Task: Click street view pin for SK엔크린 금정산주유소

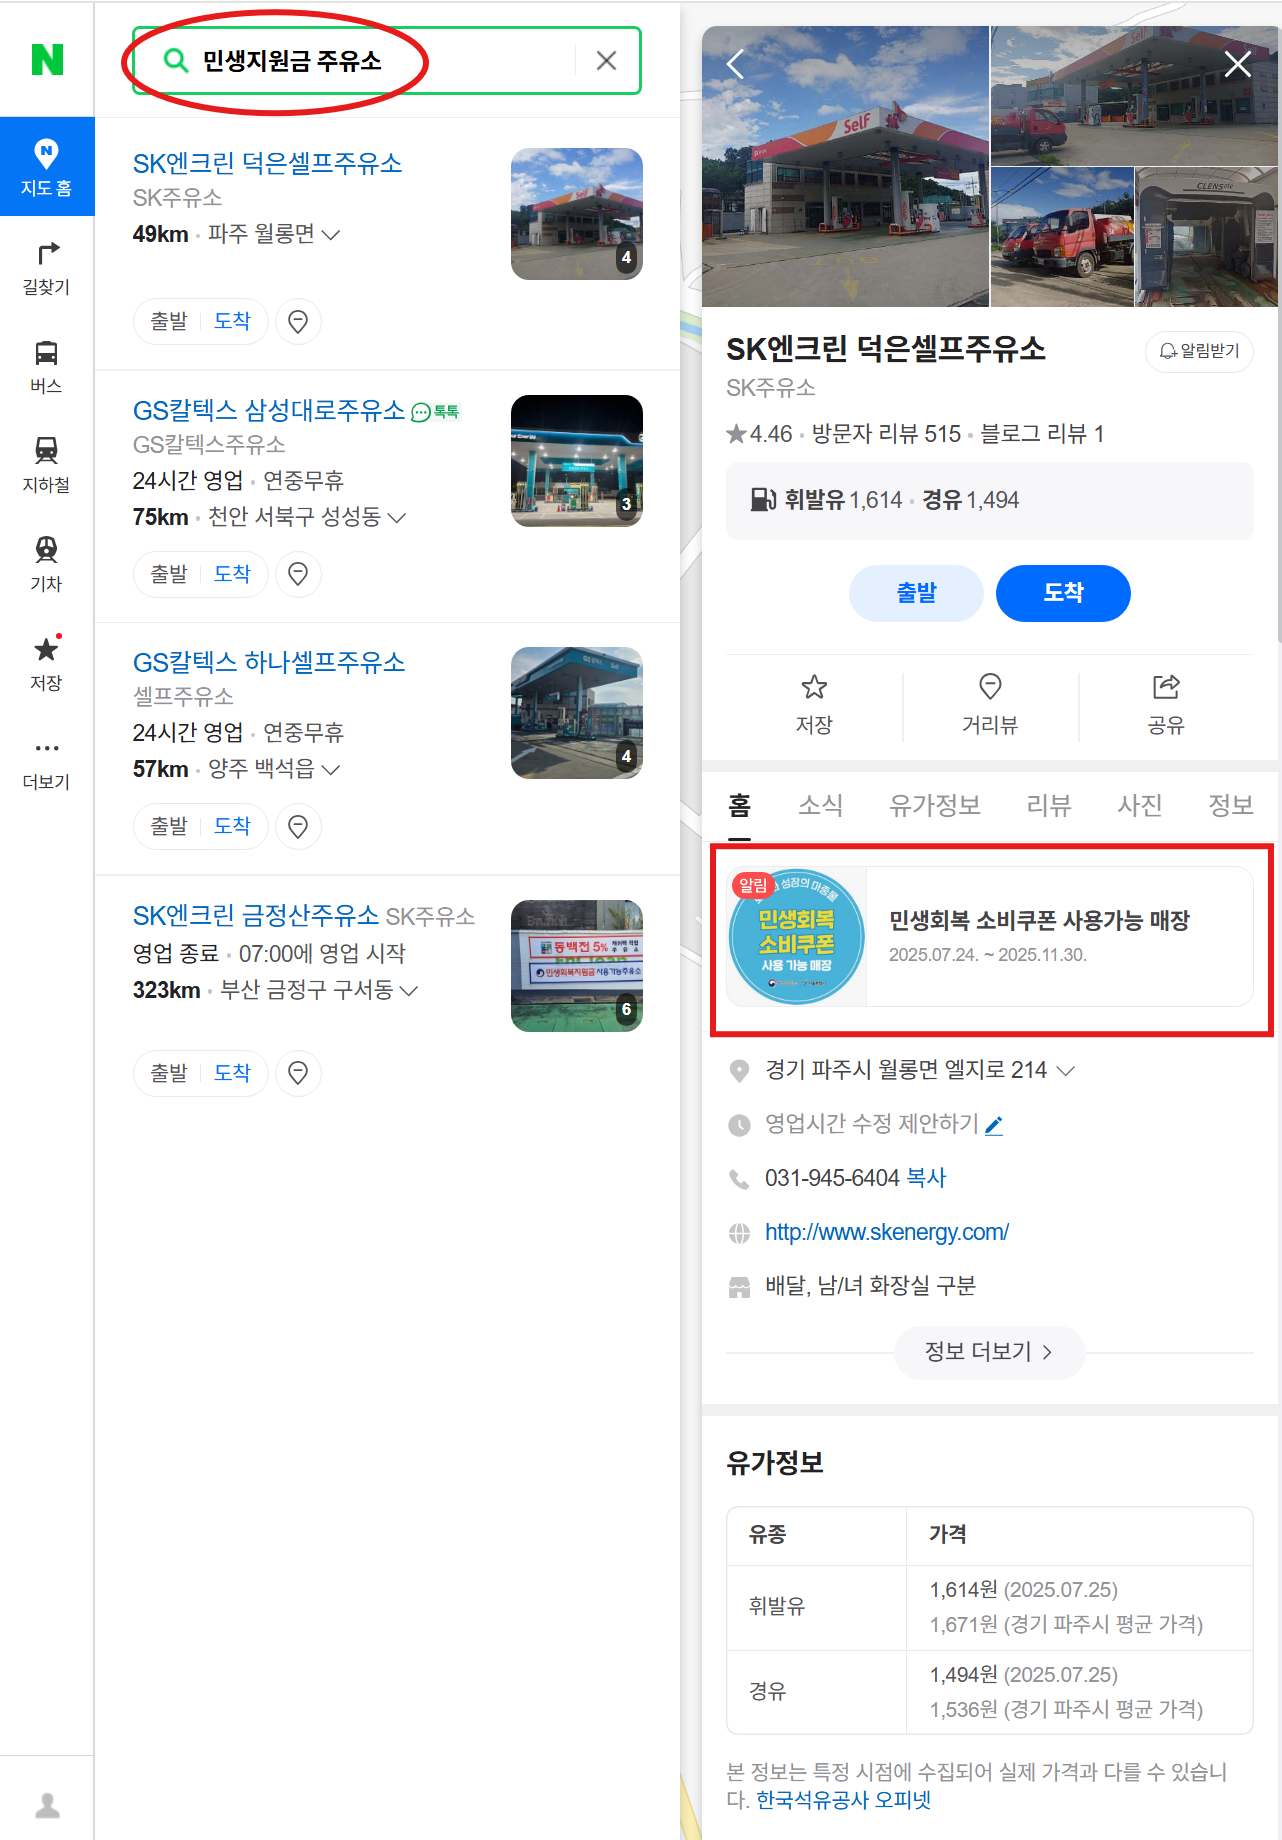Action: point(298,1073)
